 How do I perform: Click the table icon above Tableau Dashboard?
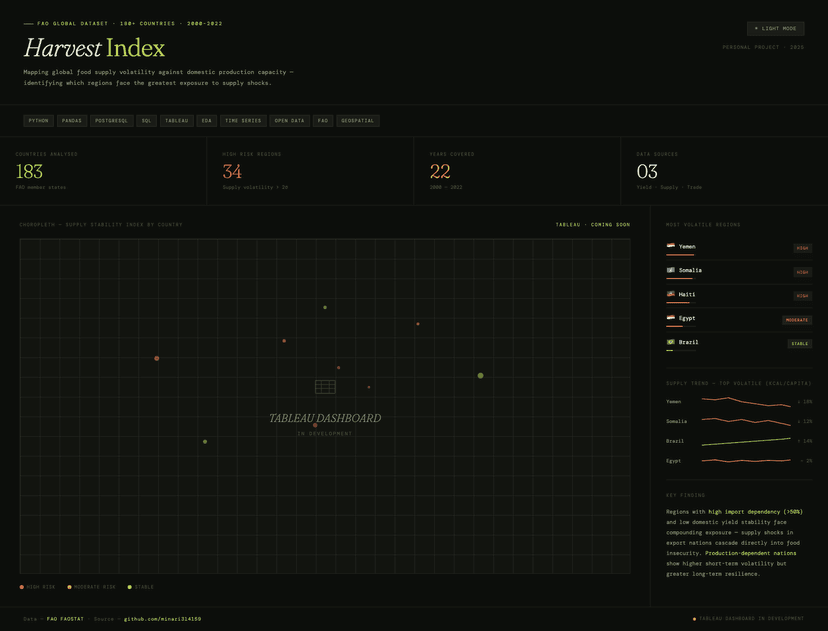click(x=325, y=387)
